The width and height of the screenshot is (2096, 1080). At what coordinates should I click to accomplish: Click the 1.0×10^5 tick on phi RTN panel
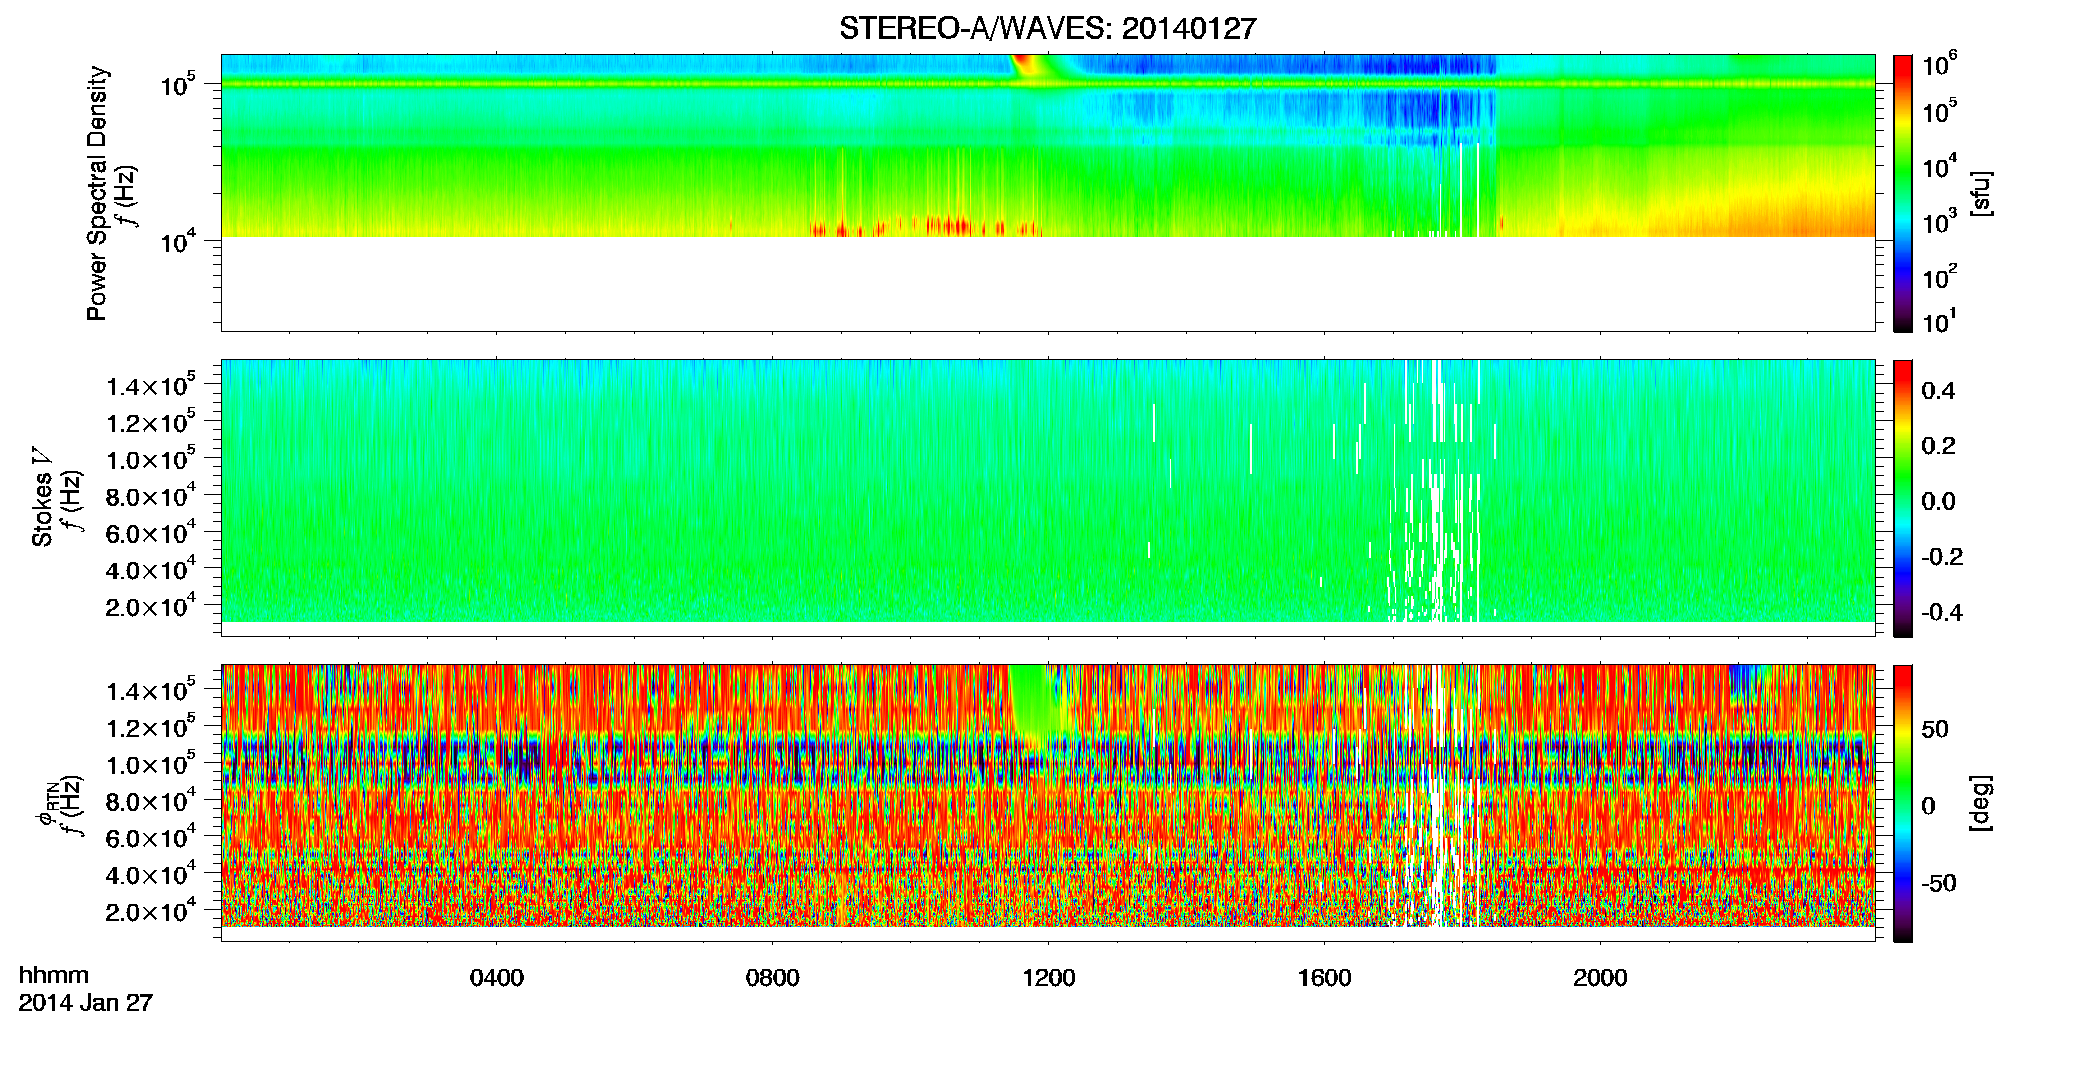point(151,764)
